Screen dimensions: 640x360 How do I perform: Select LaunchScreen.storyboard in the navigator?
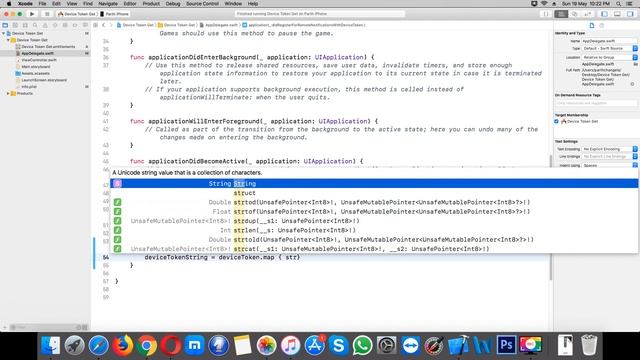point(44,80)
